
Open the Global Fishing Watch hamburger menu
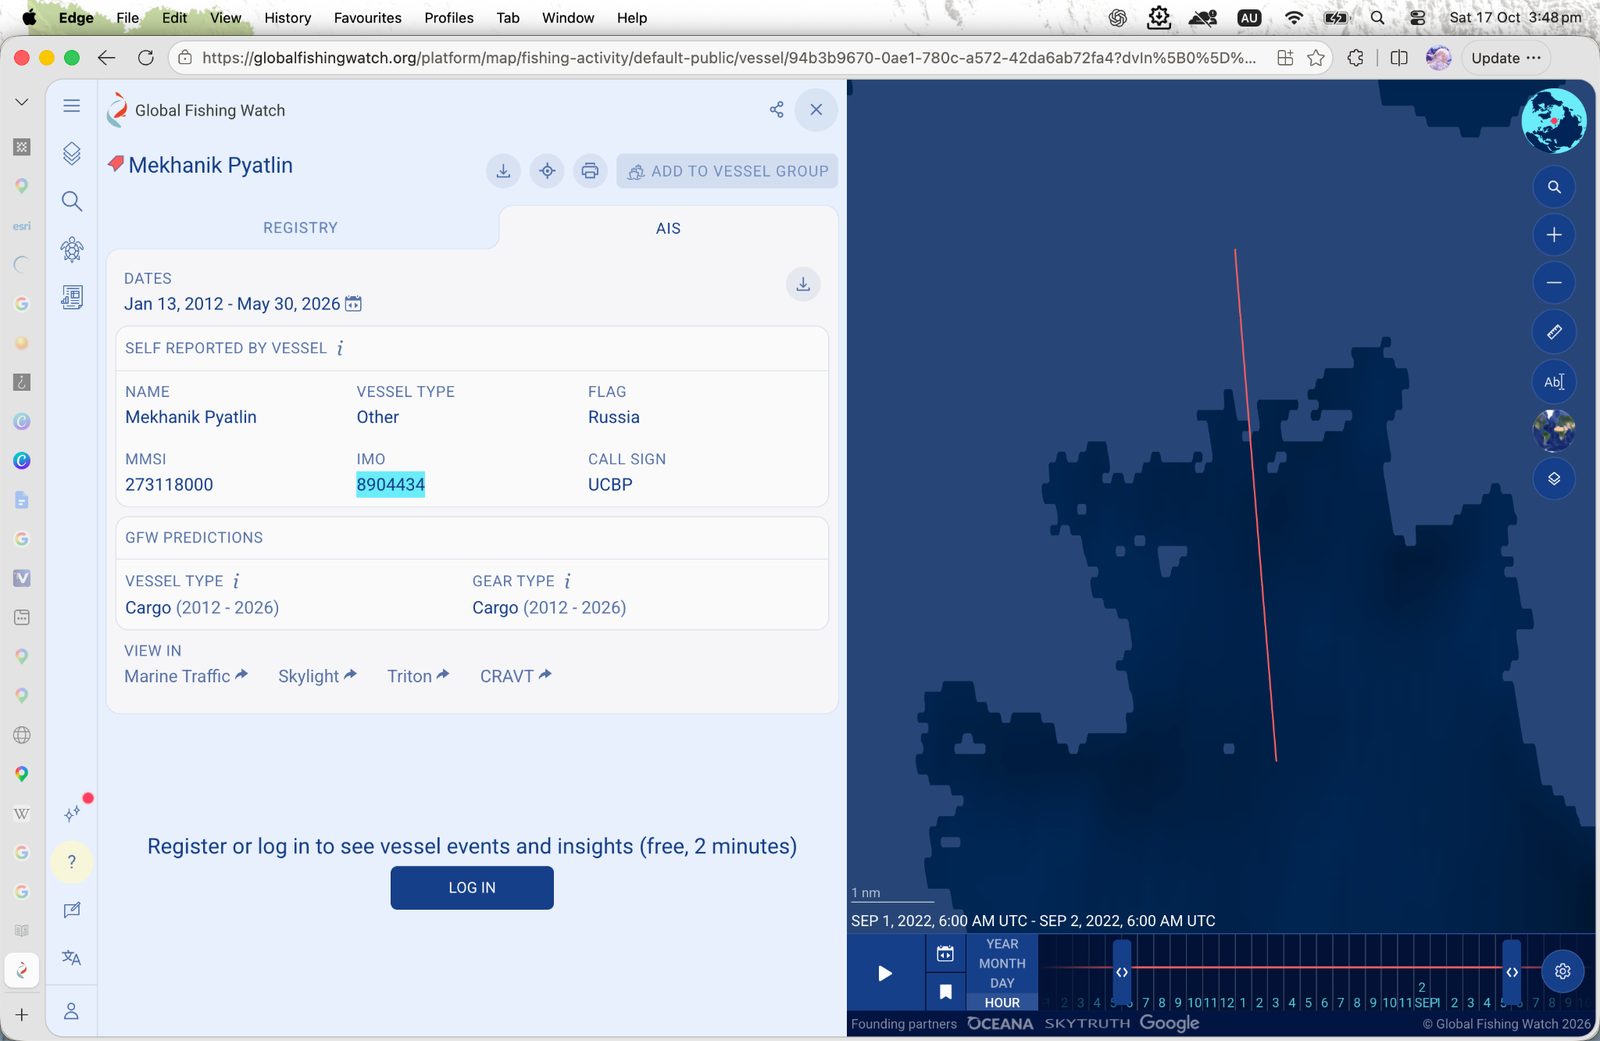pyautogui.click(x=71, y=106)
